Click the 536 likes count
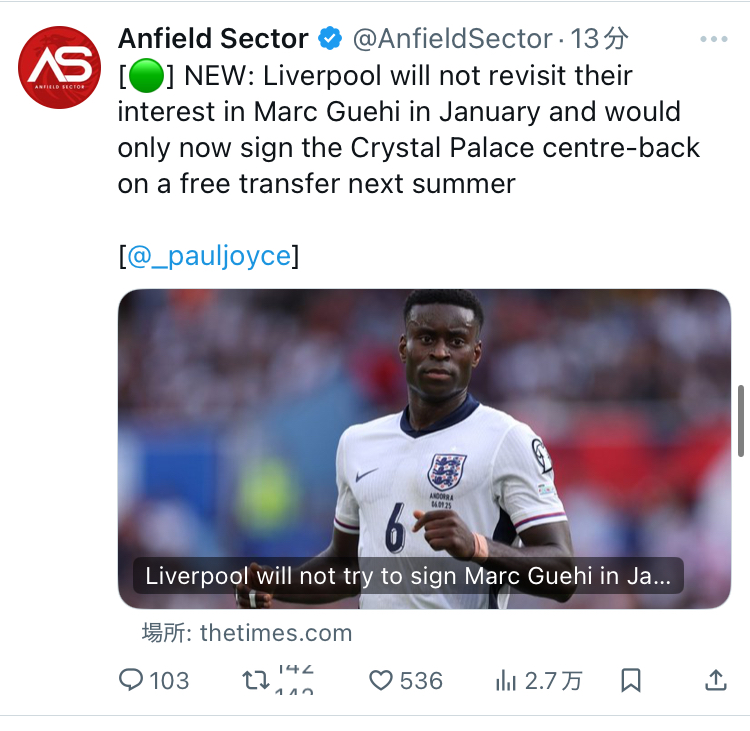Image resolution: width=750 pixels, height=731 pixels. coord(421,681)
